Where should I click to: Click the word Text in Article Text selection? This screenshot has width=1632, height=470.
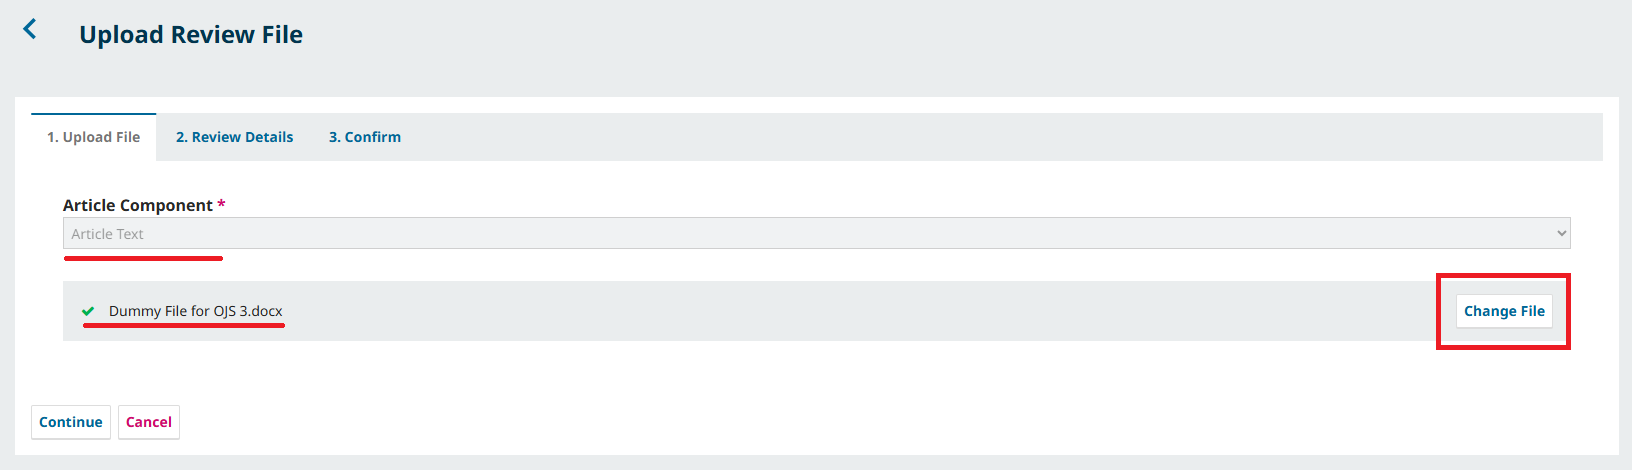[x=130, y=234]
